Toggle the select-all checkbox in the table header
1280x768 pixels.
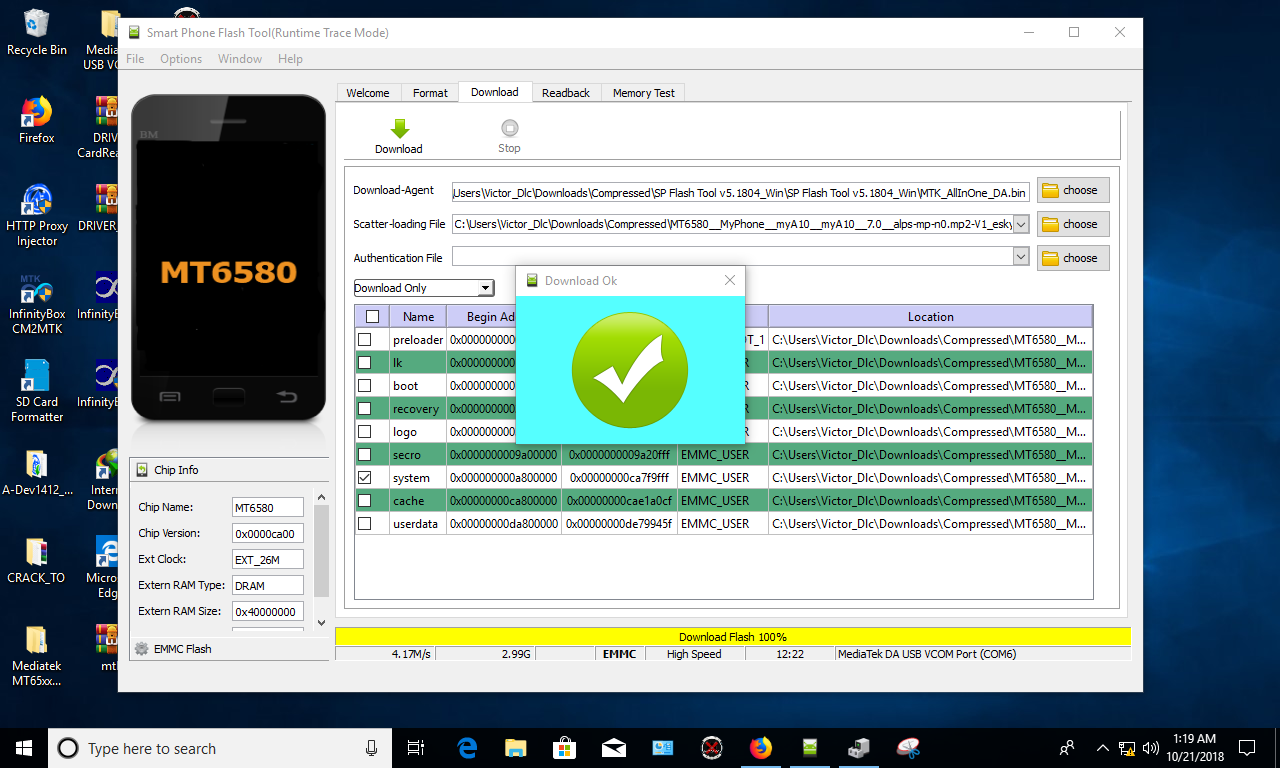click(x=372, y=317)
